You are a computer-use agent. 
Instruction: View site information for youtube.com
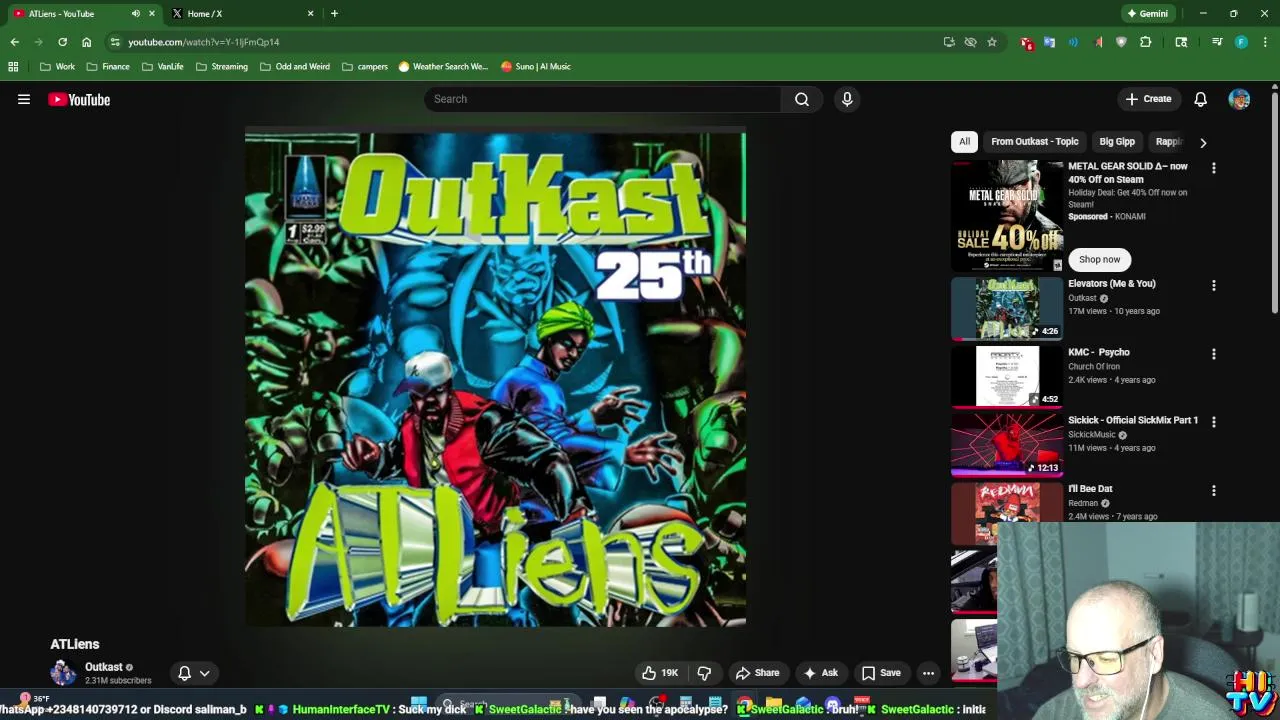point(115,42)
